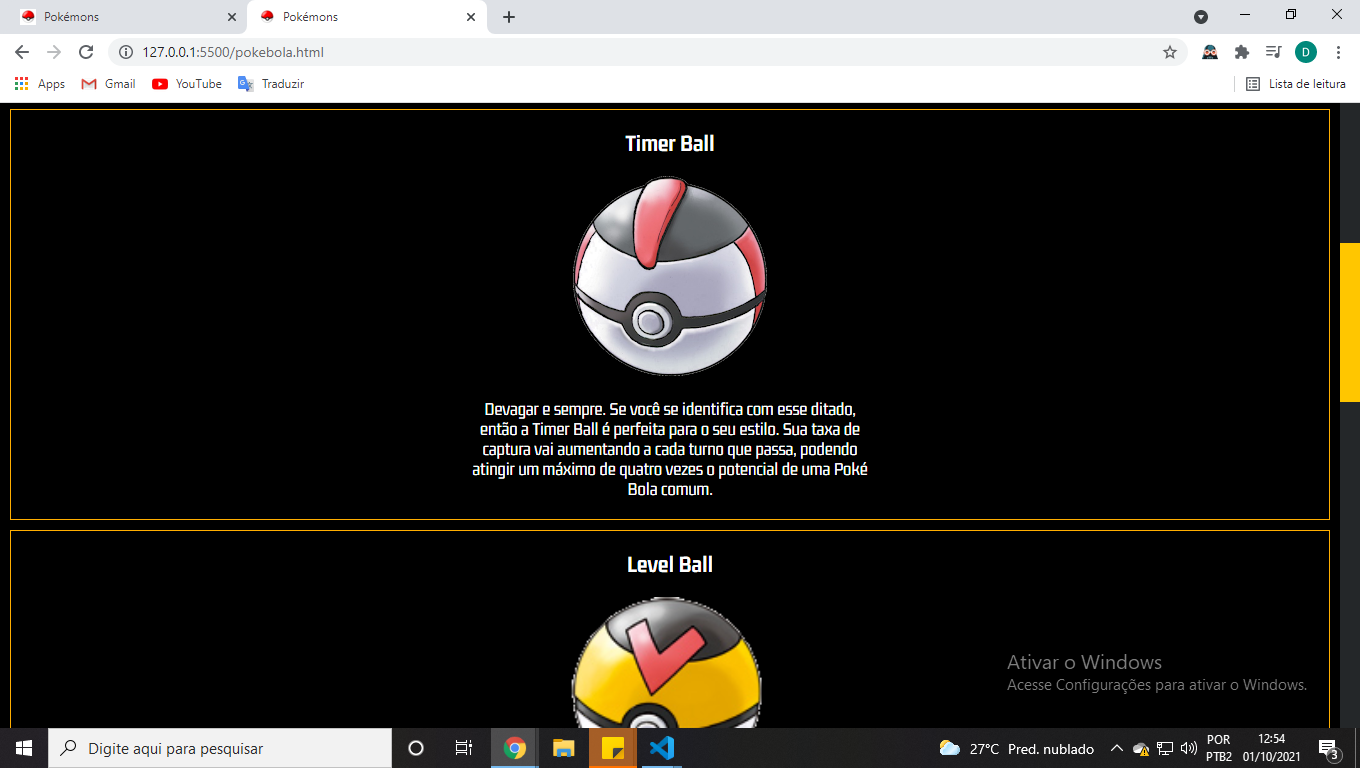The width and height of the screenshot is (1360, 768).
Task: Click the Level Ball image
Action: 667,662
